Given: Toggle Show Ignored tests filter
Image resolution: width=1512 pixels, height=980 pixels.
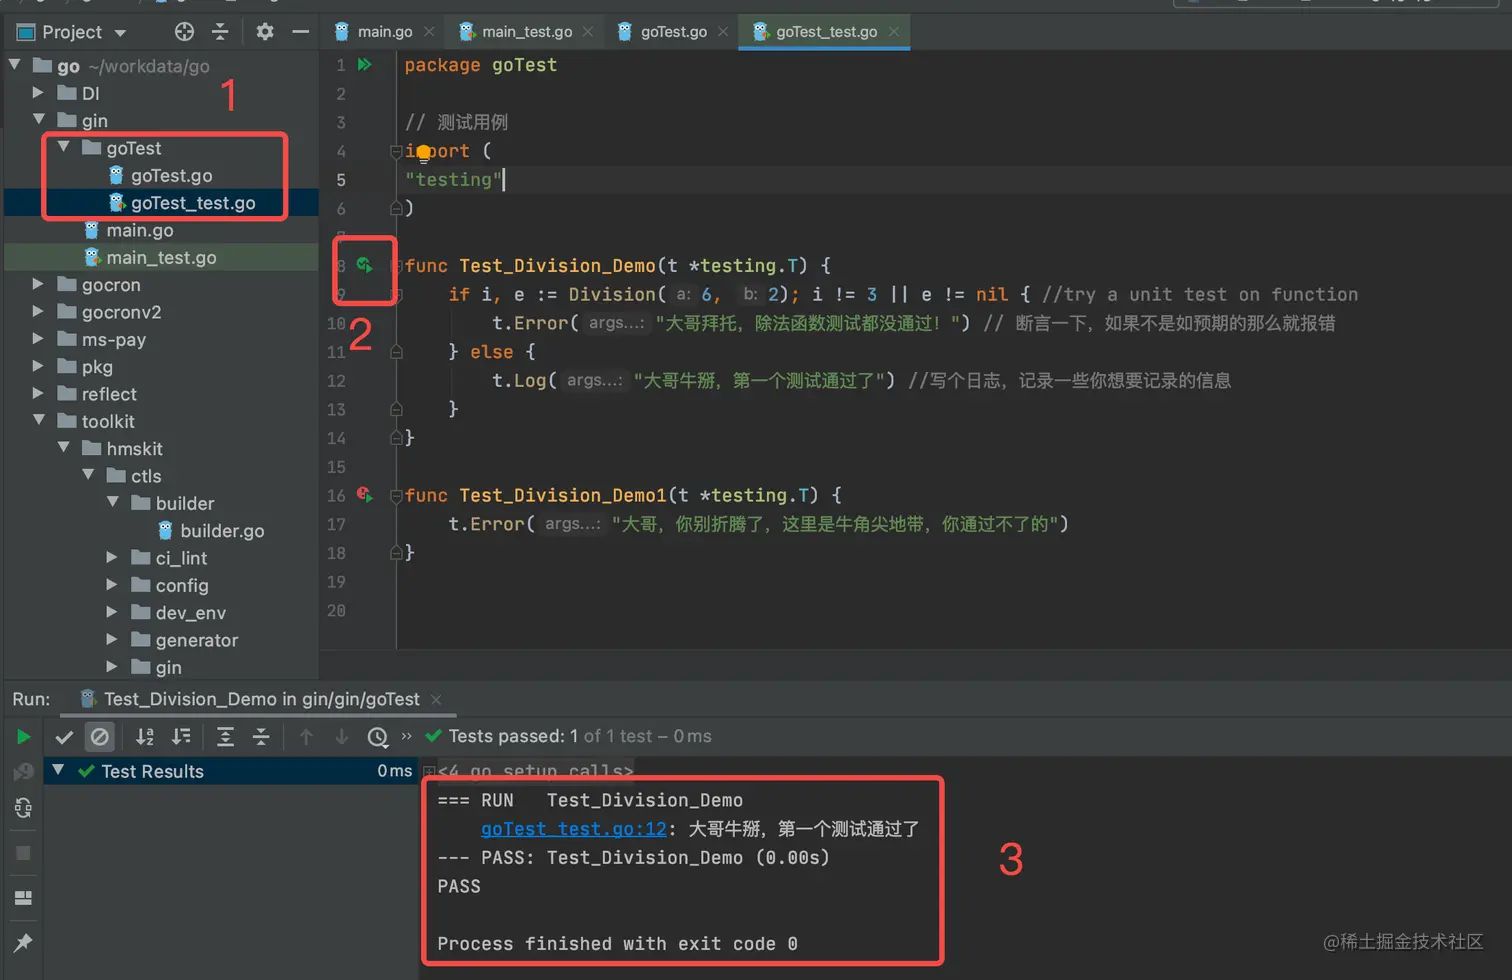Looking at the screenshot, I should click(x=100, y=737).
